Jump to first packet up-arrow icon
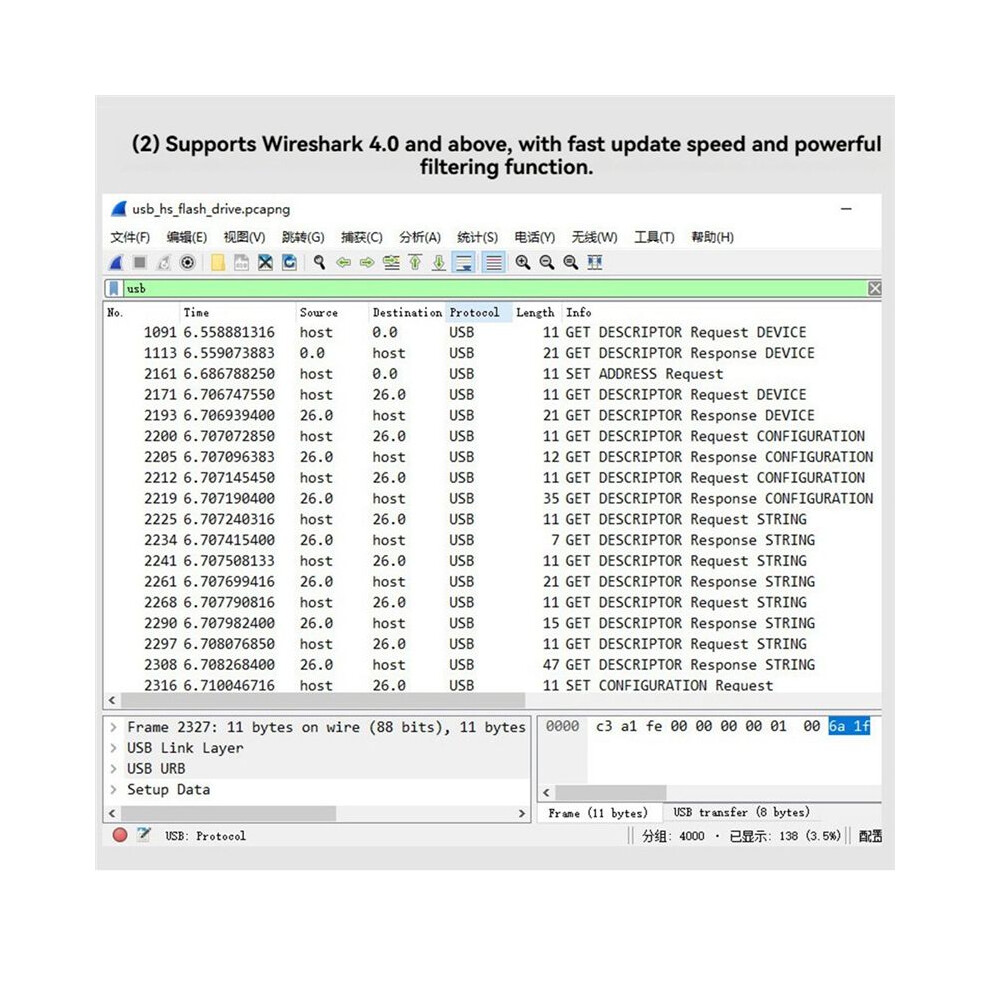990x990 pixels. tap(415, 263)
